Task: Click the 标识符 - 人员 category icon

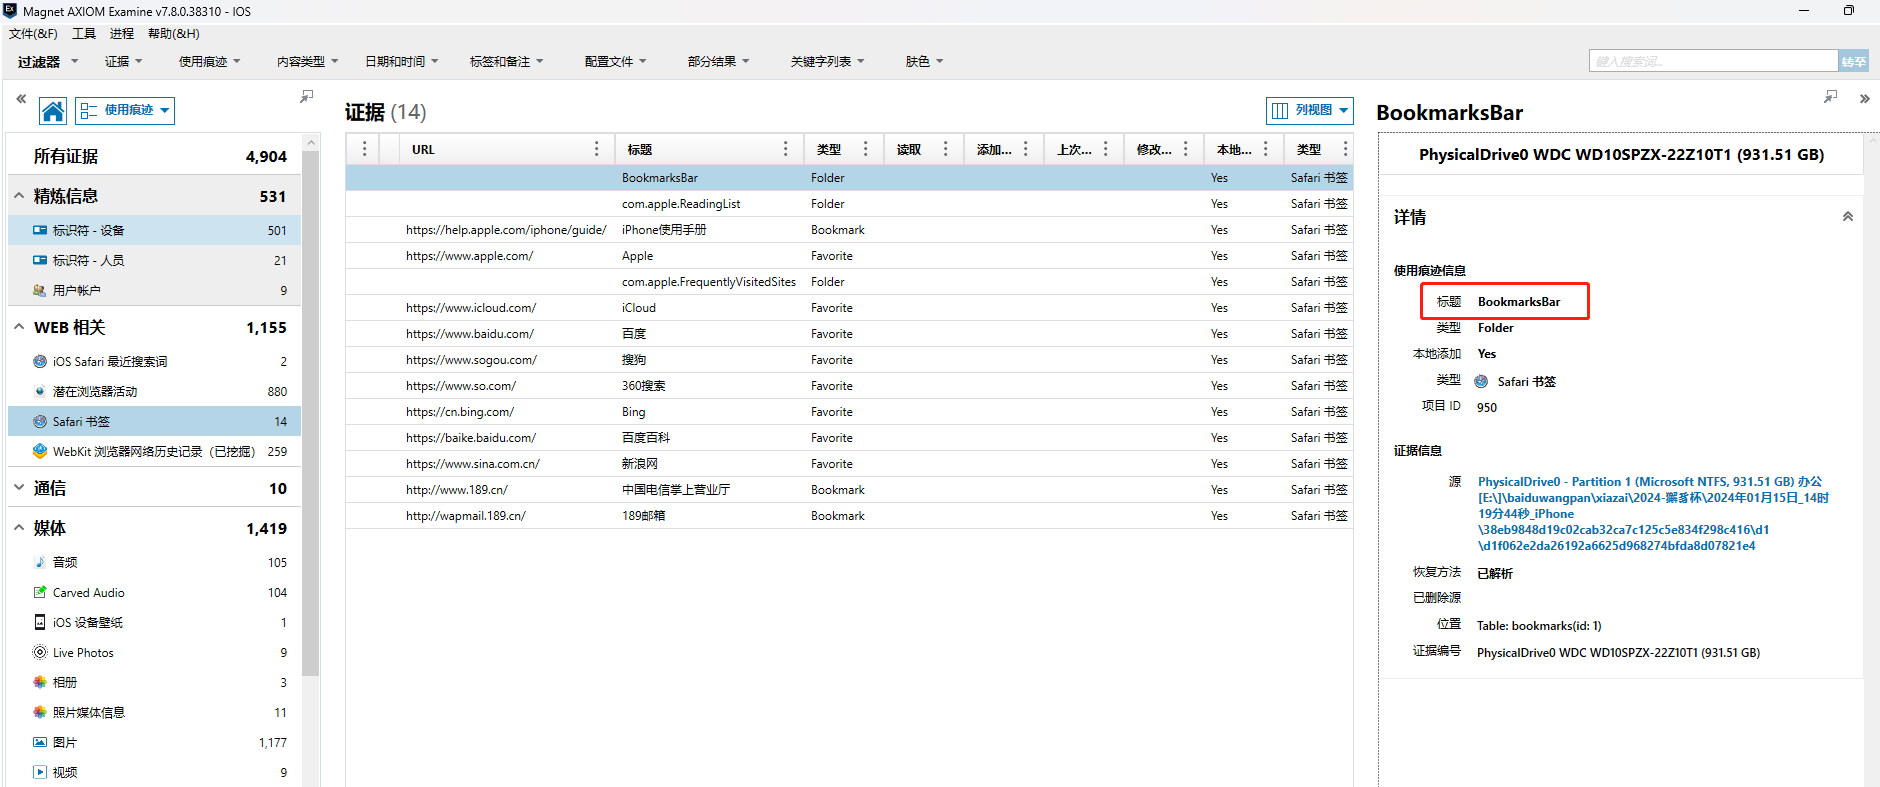Action: (40, 260)
